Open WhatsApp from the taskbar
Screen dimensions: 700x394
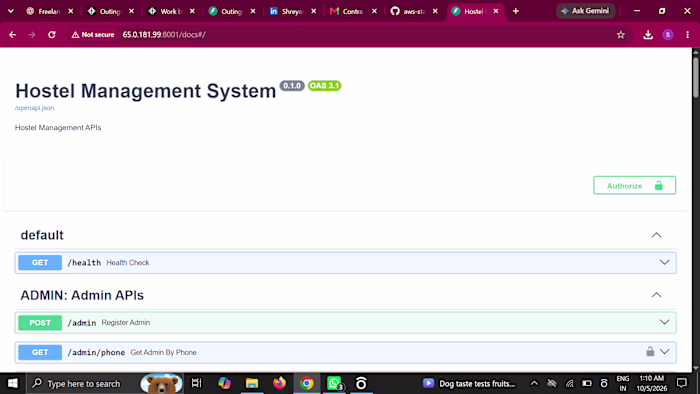point(334,383)
